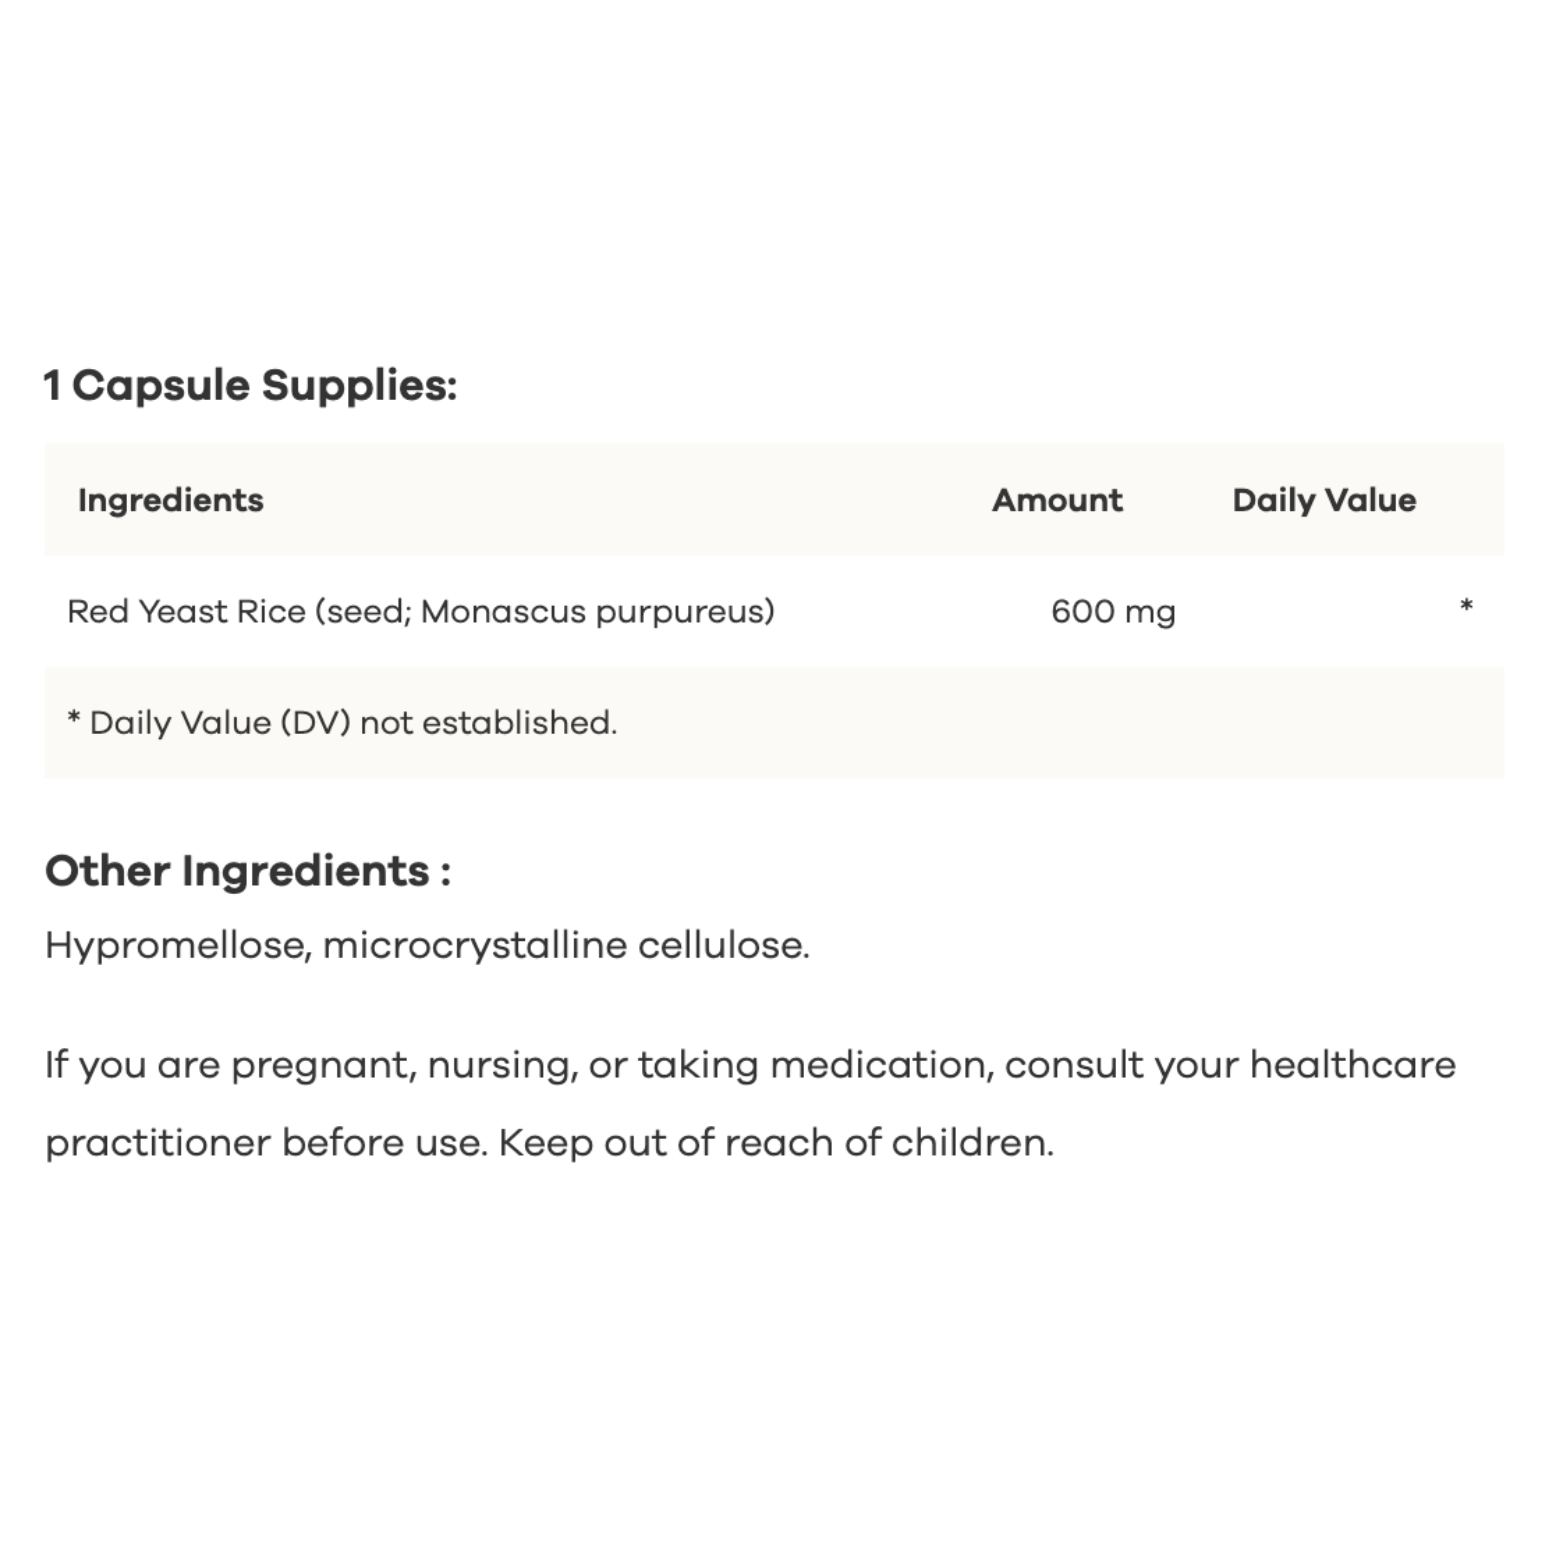Click the asterisk in the Daily Value column

click(x=1466, y=607)
